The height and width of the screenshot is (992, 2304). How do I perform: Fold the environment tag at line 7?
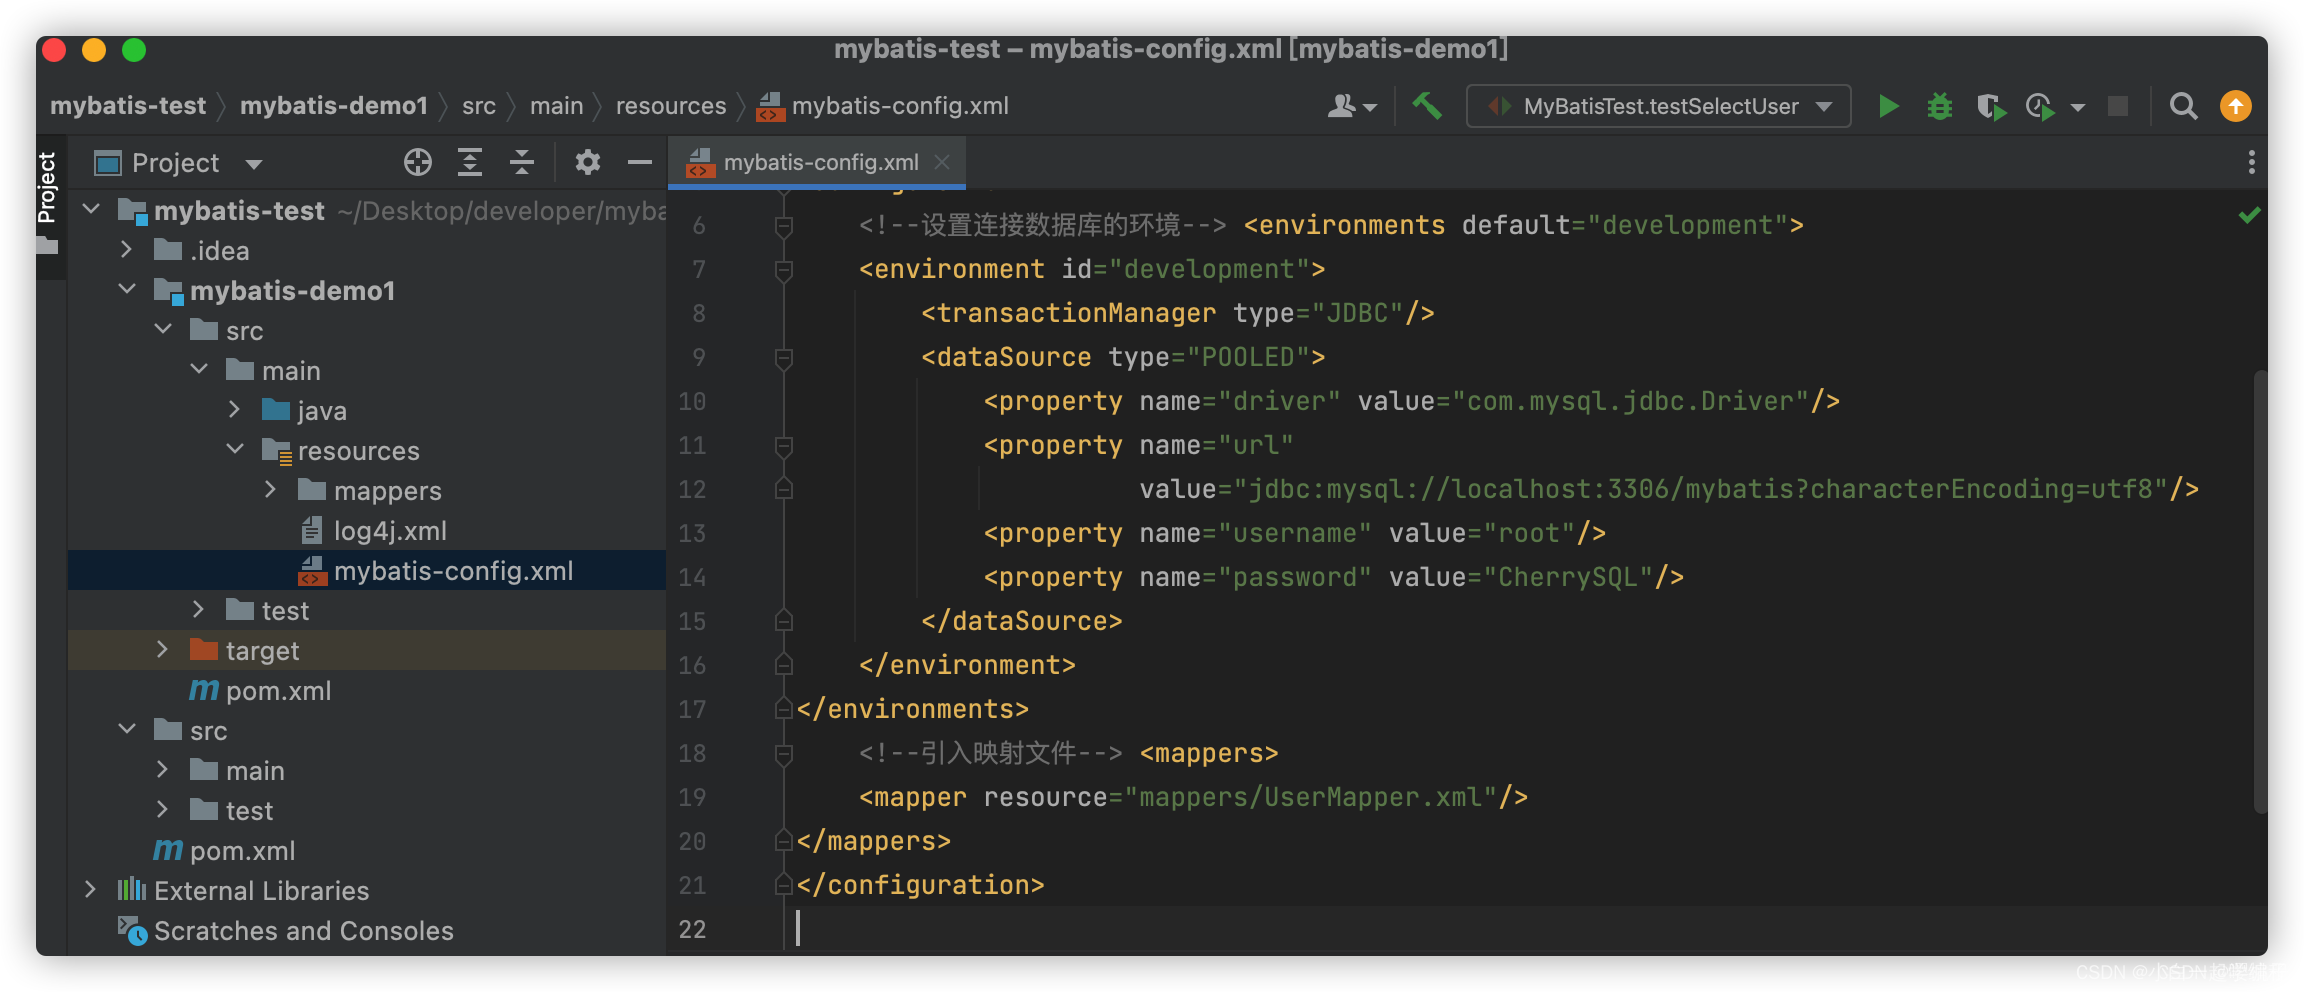click(784, 270)
